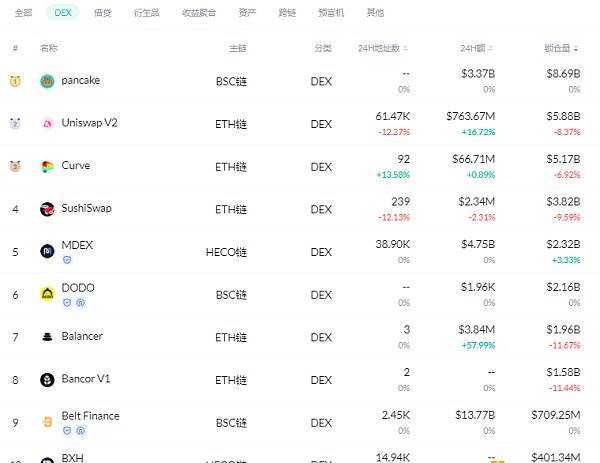The width and height of the screenshot is (600, 463).
Task: Click the shield badge under Belt Finance
Action: pos(67,430)
